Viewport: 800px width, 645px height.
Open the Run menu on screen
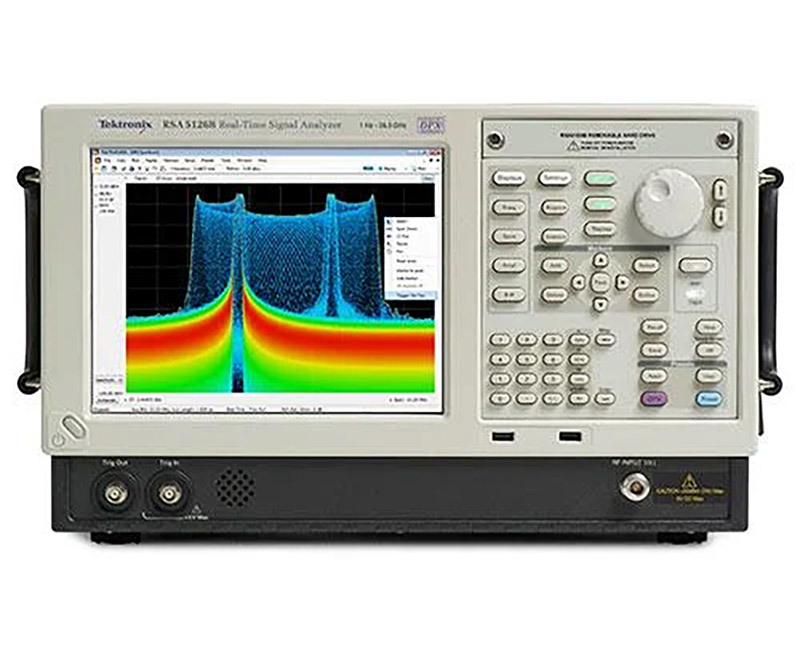click(136, 161)
